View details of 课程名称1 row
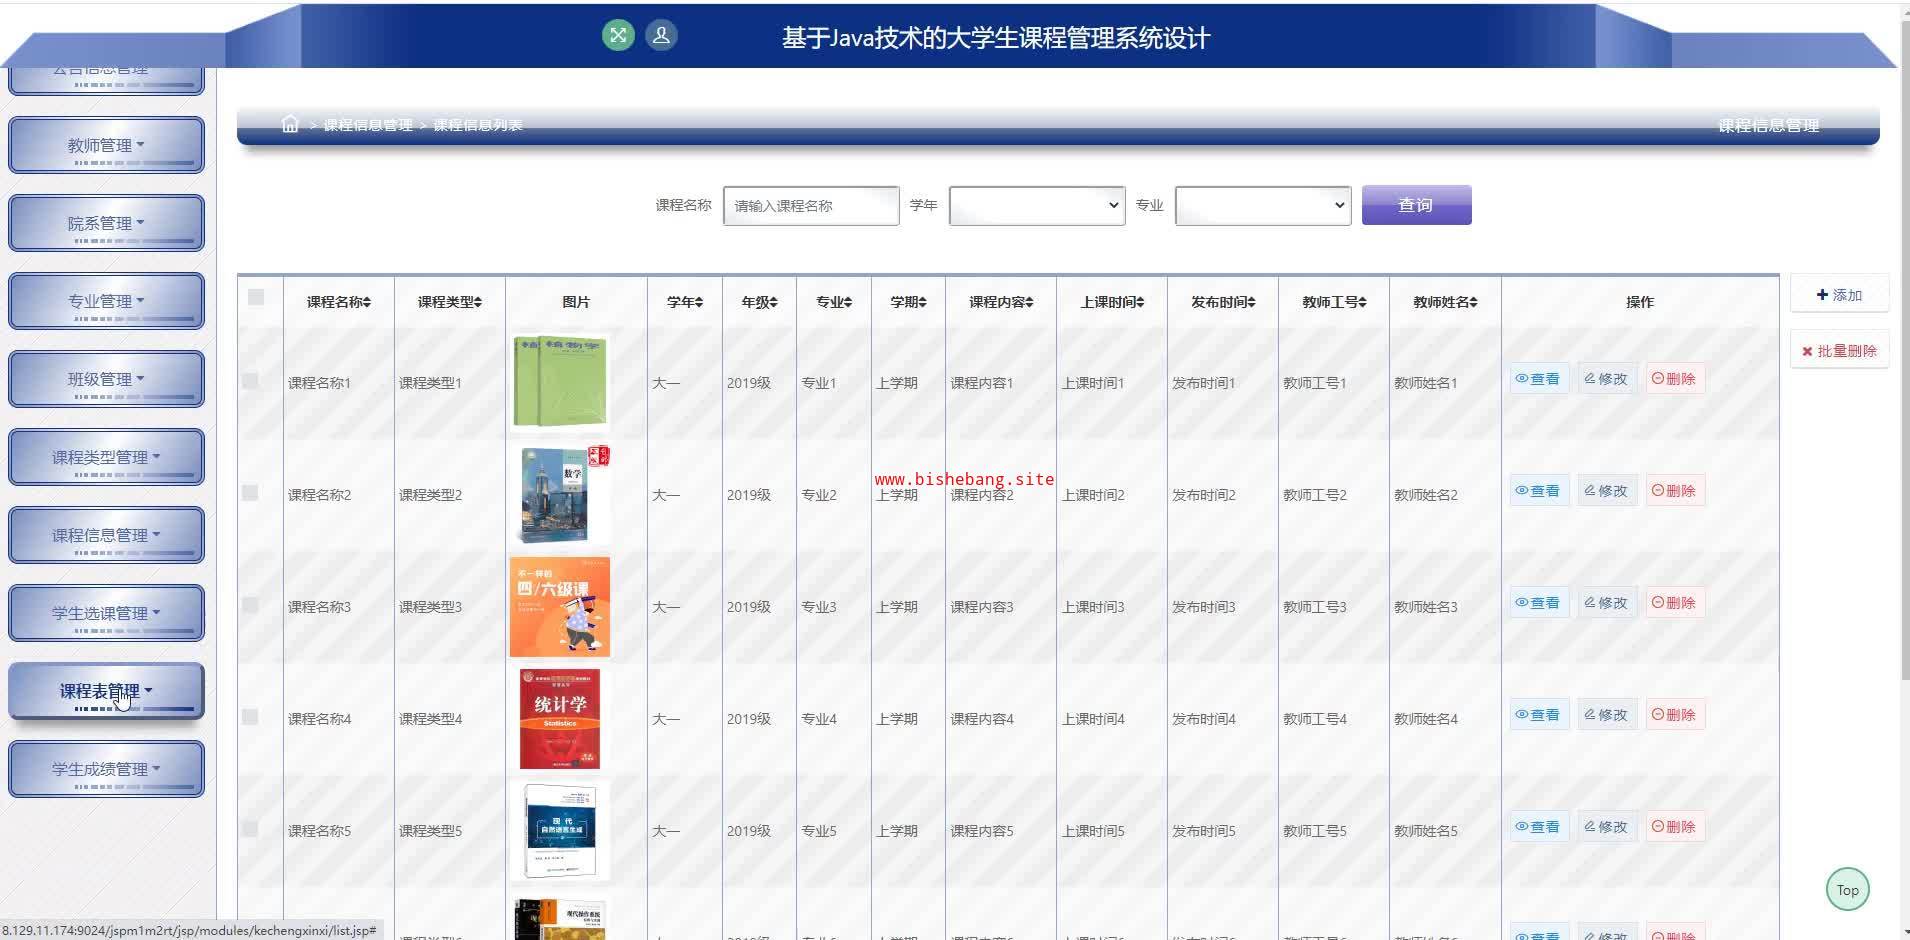Screen dimensions: 1910x940 click(x=1538, y=379)
